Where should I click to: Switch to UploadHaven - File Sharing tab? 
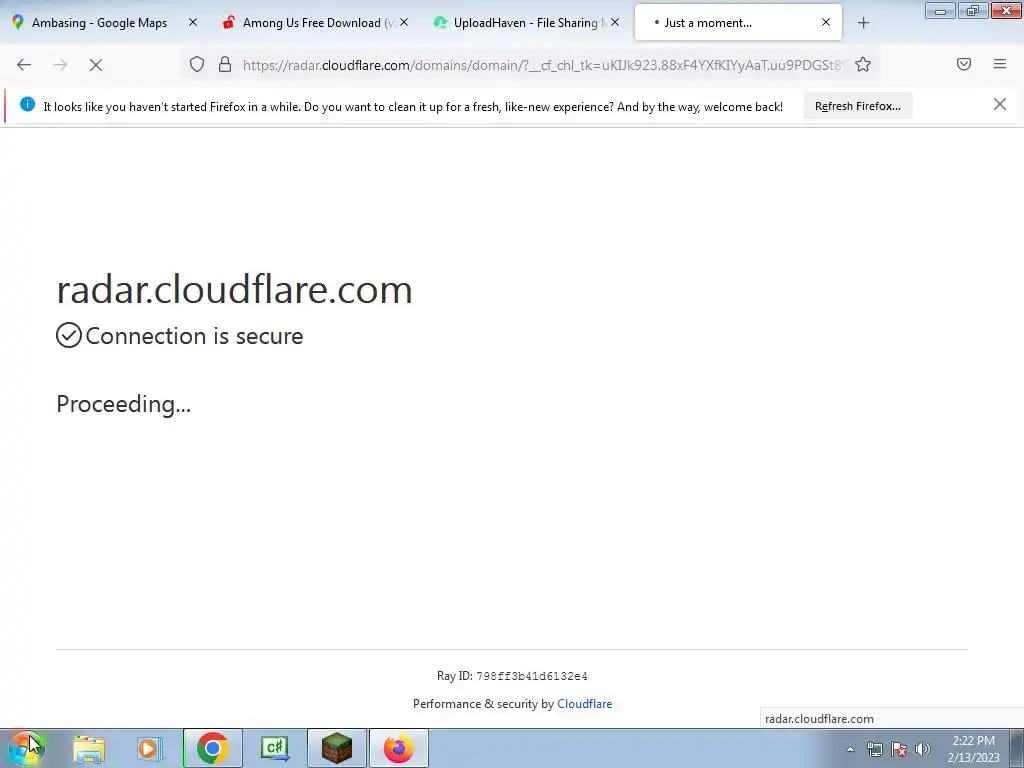(x=522, y=23)
